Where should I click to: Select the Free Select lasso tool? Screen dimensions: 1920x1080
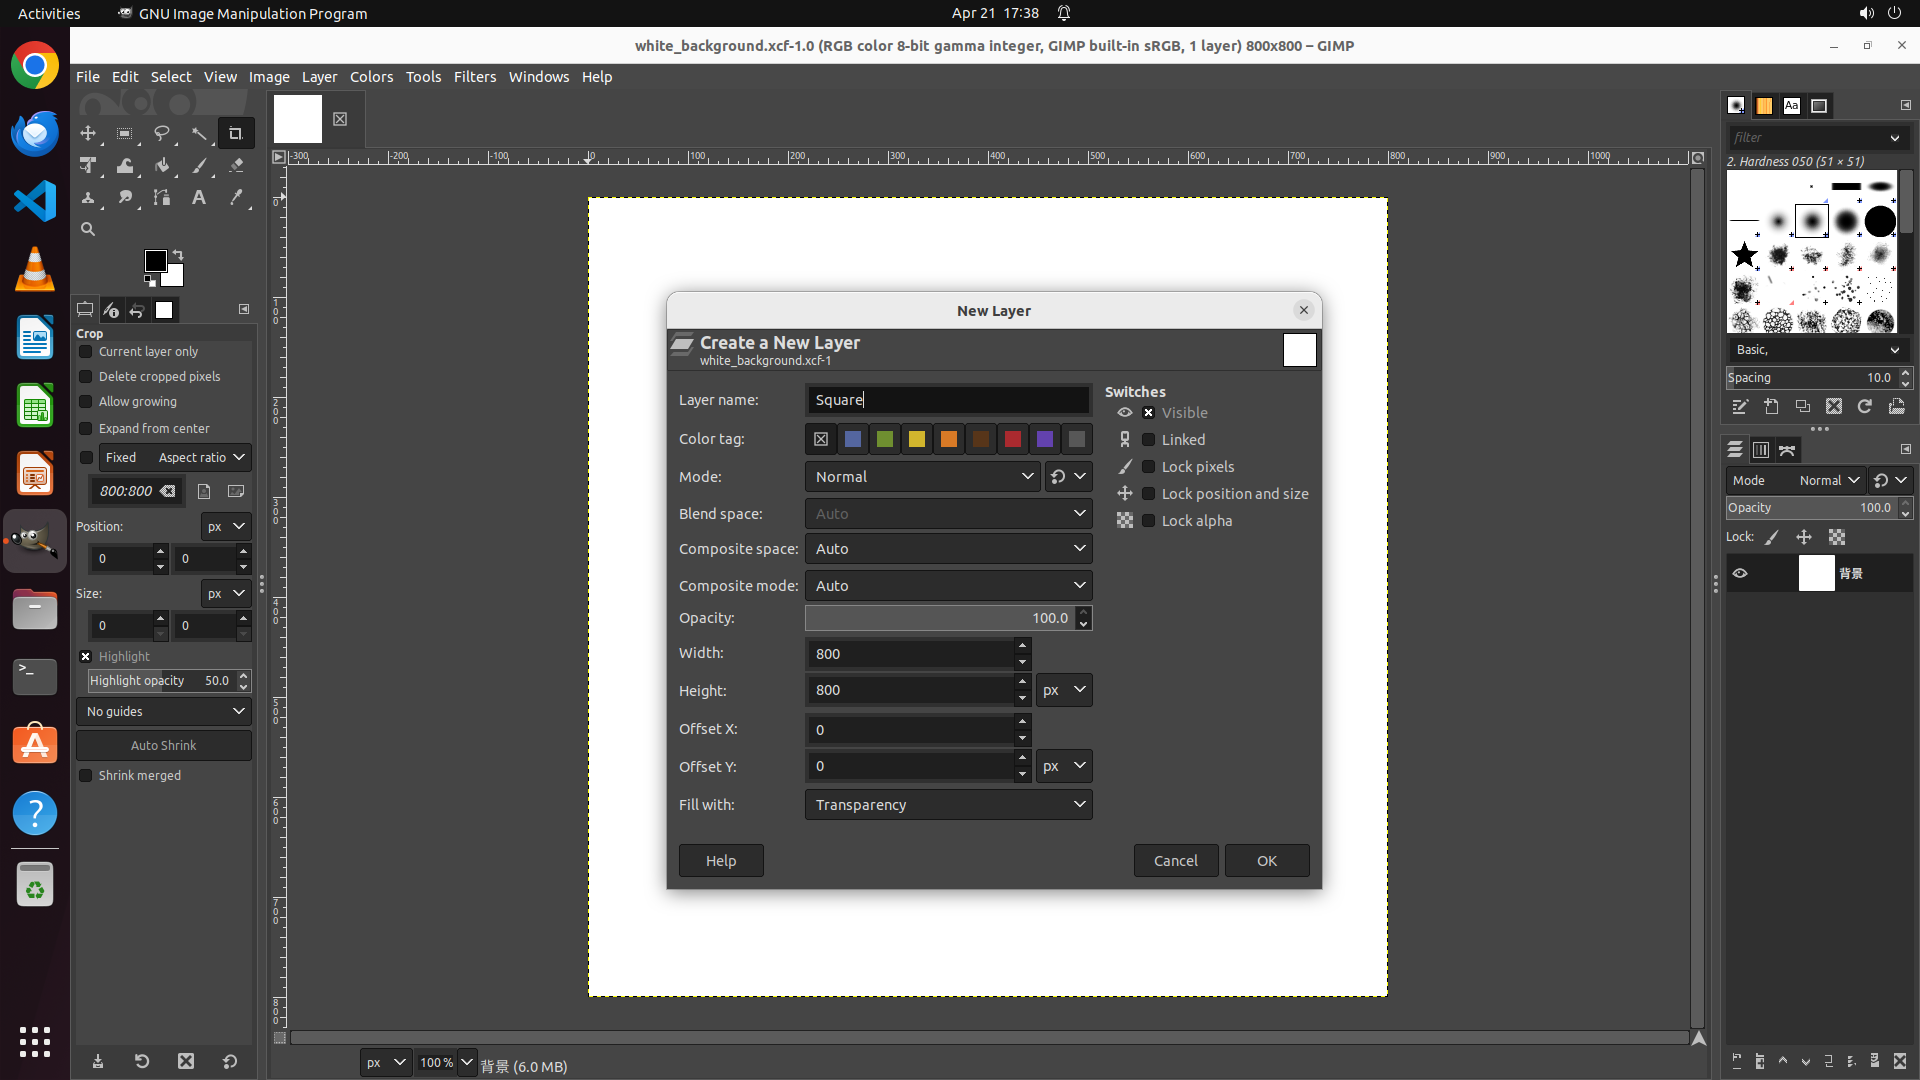(162, 133)
